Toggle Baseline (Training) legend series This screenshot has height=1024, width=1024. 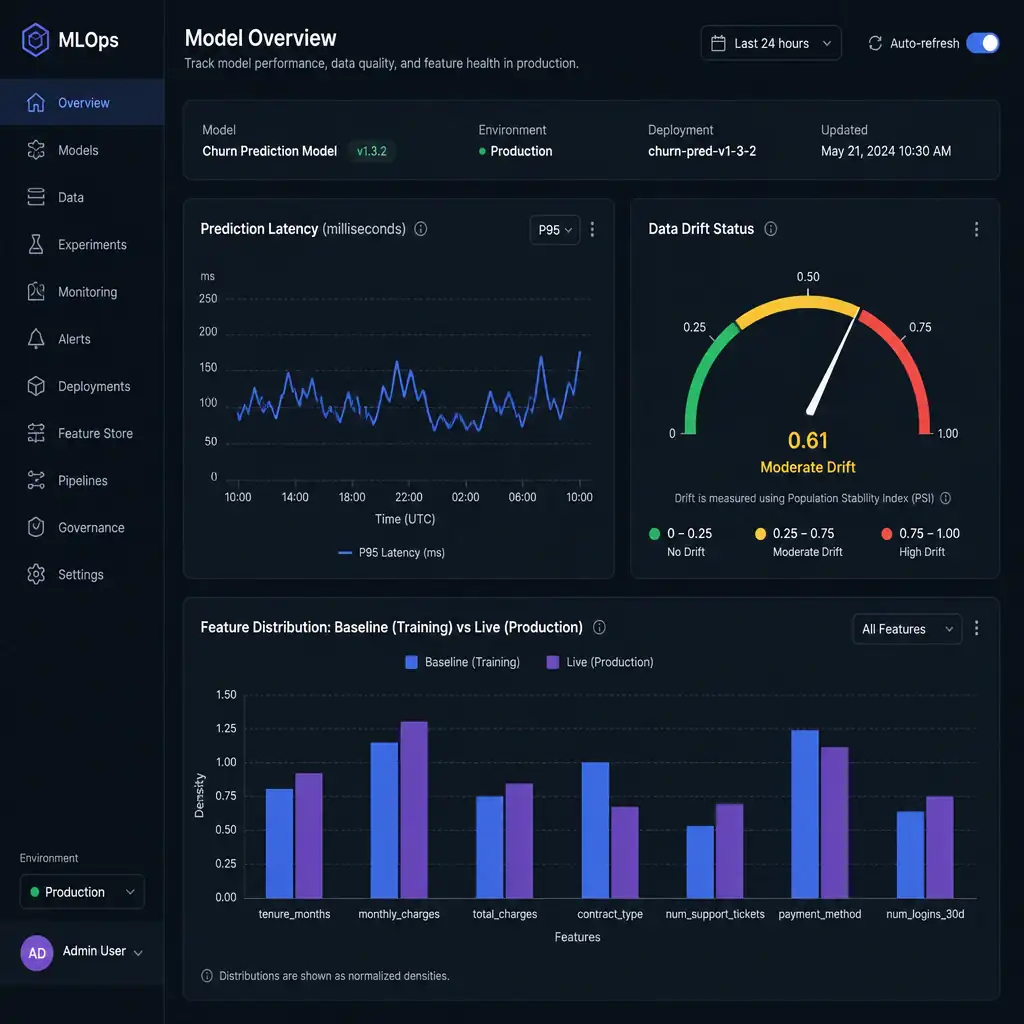coord(462,662)
